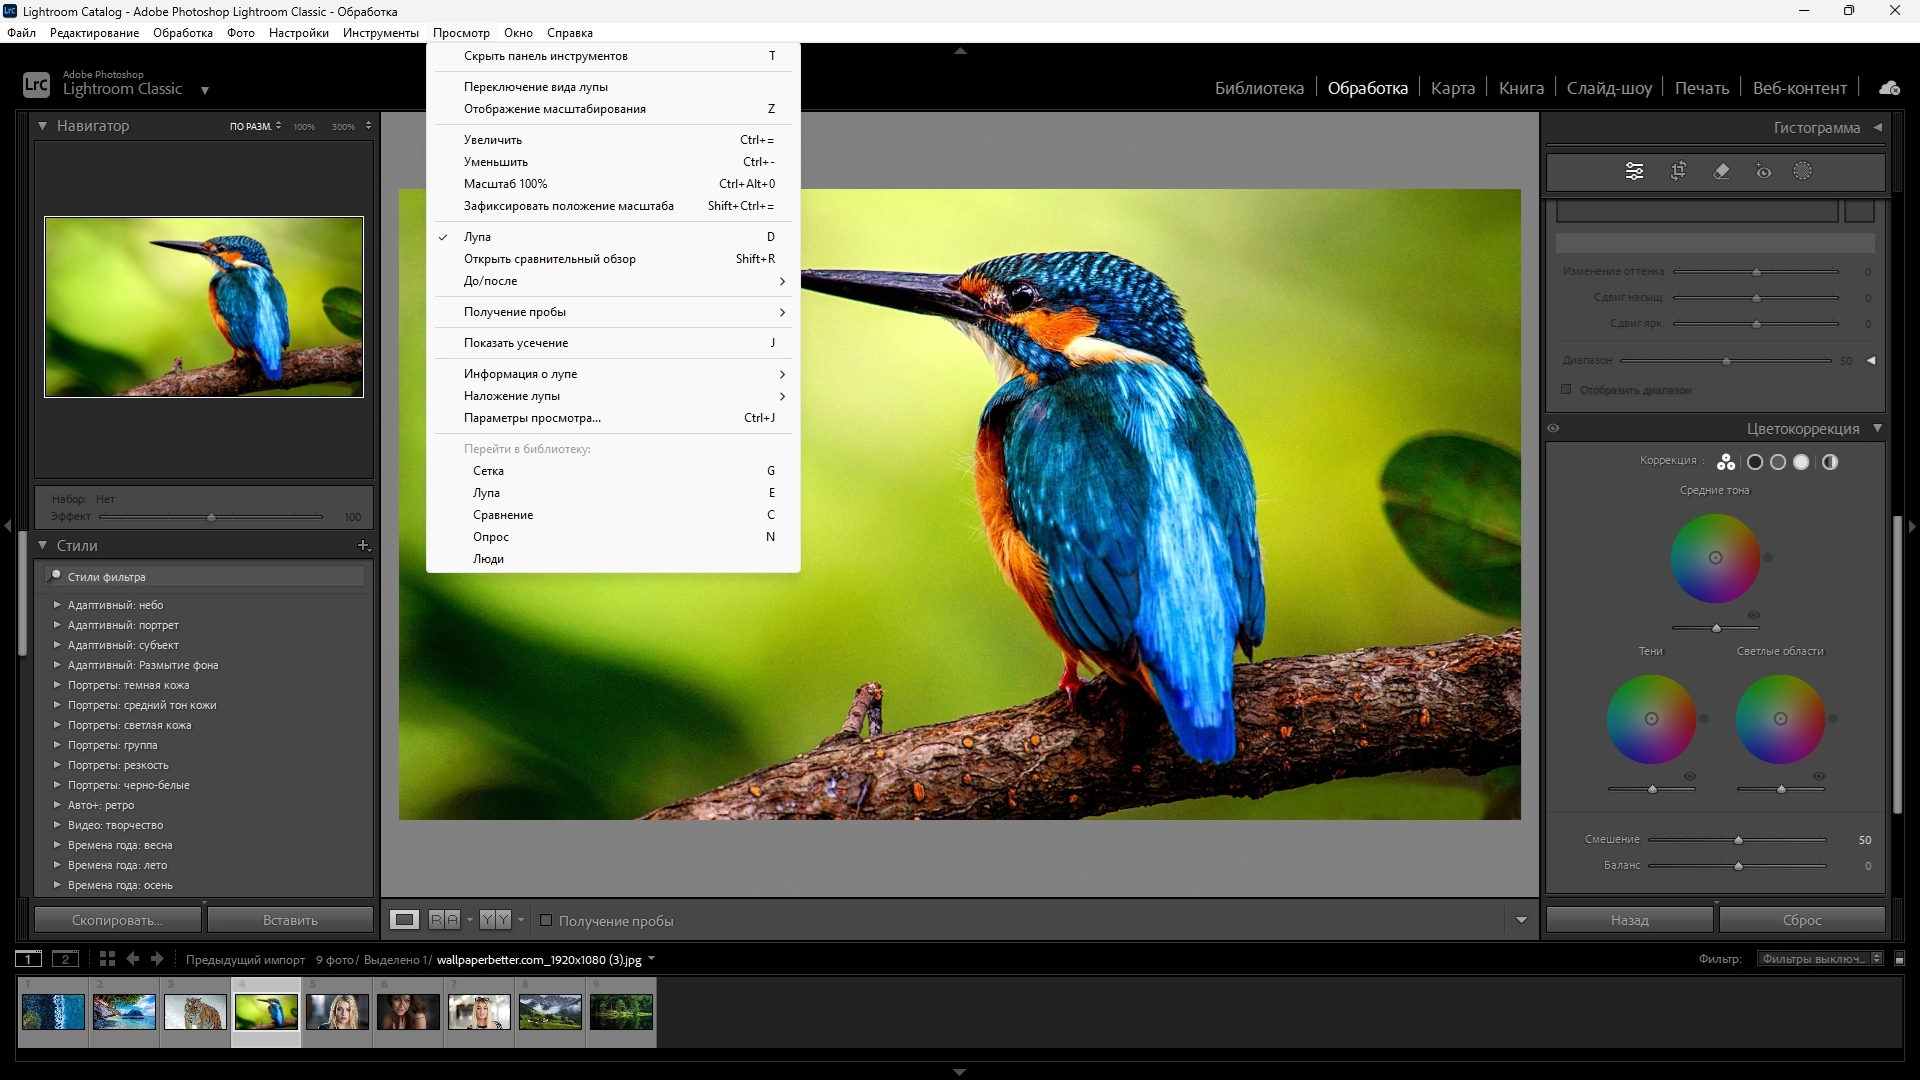Click the Смешение slider handle
Screen dimensions: 1920x1080
pos(1738,840)
